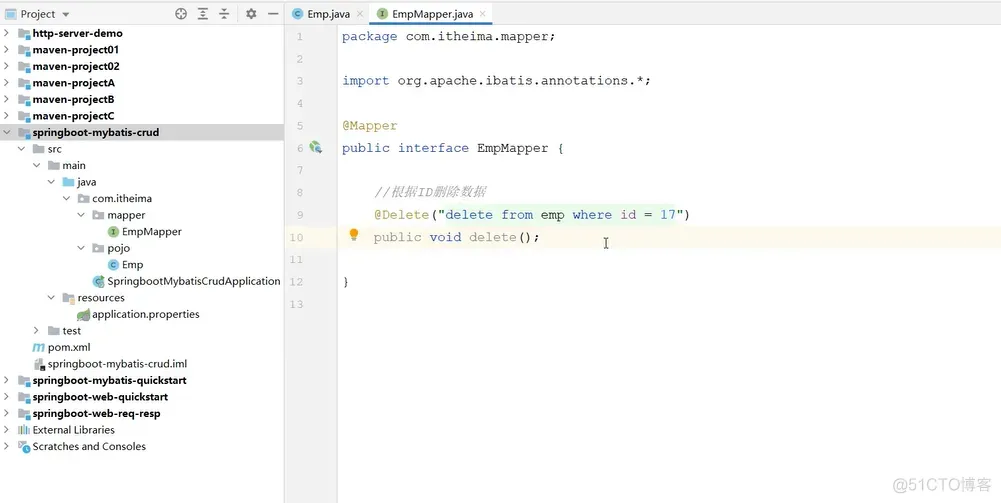Image resolution: width=1001 pixels, height=503 pixels.
Task: Collapse the mapper package
Action: (81, 215)
